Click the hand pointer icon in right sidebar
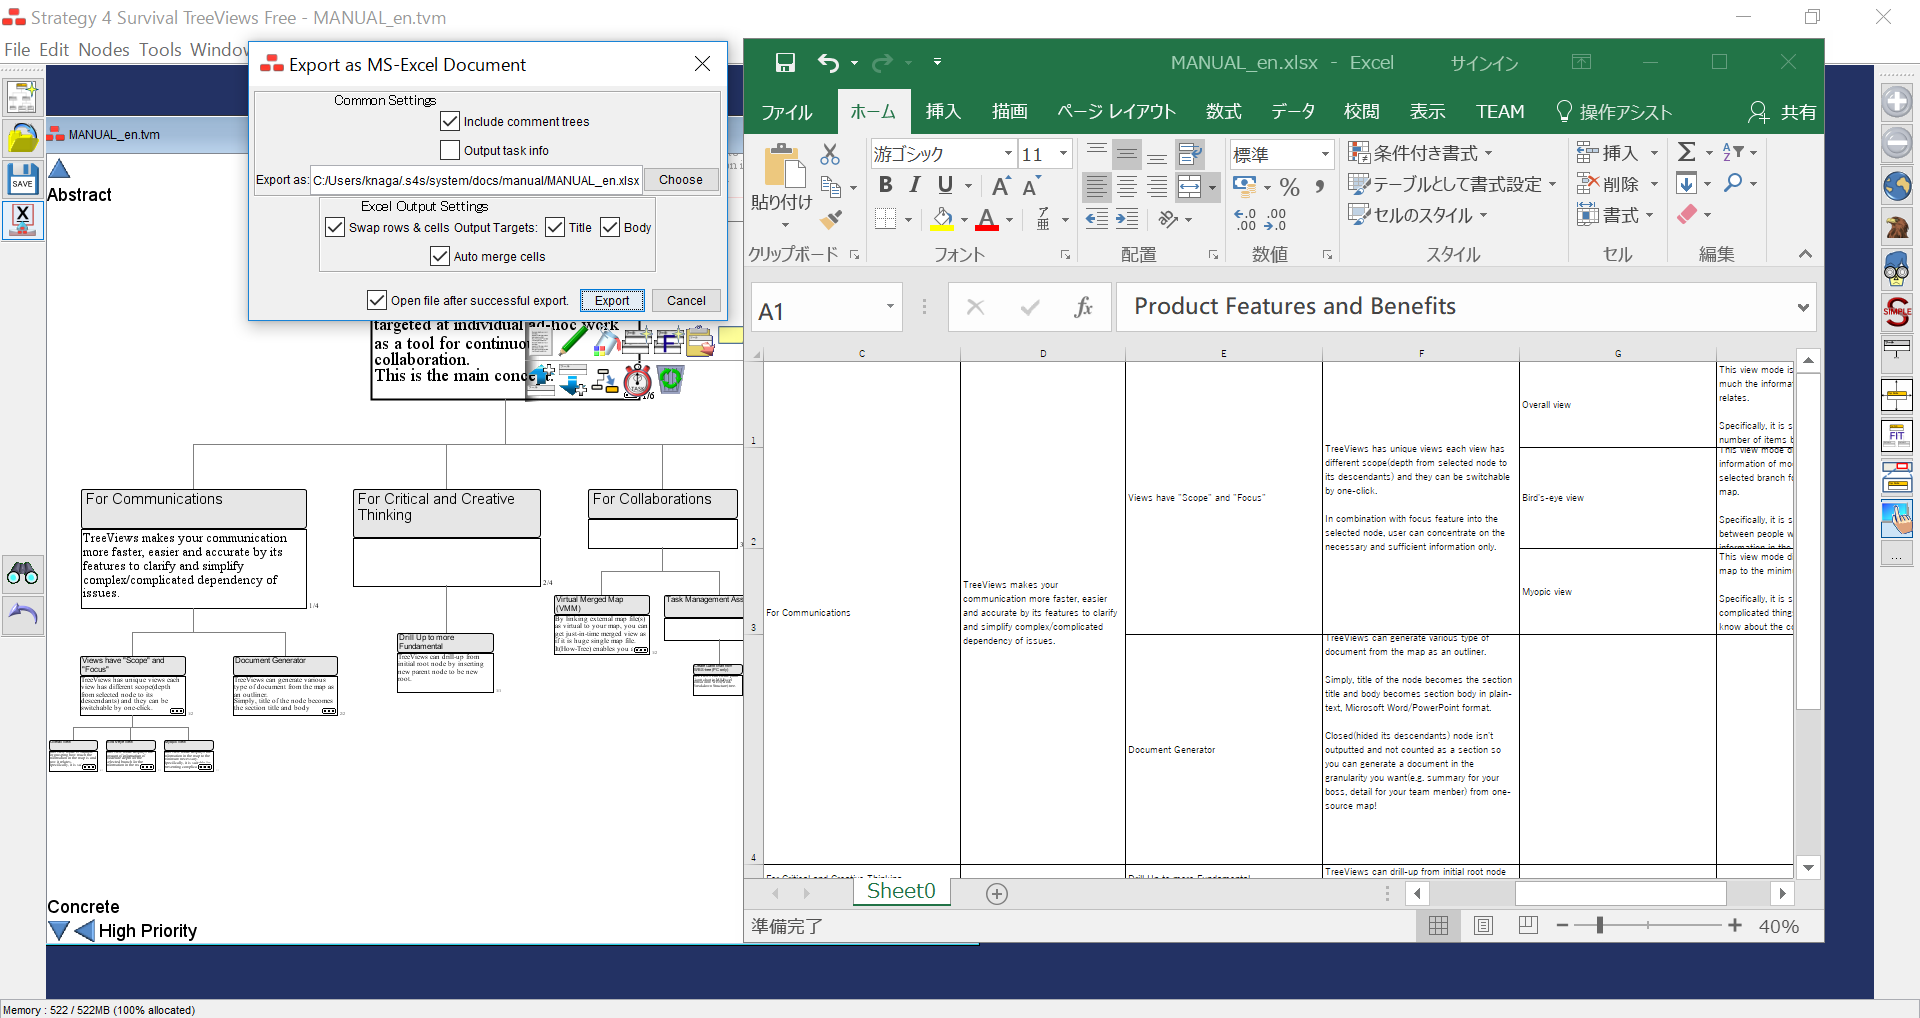This screenshot has height=1018, width=1920. click(1896, 519)
